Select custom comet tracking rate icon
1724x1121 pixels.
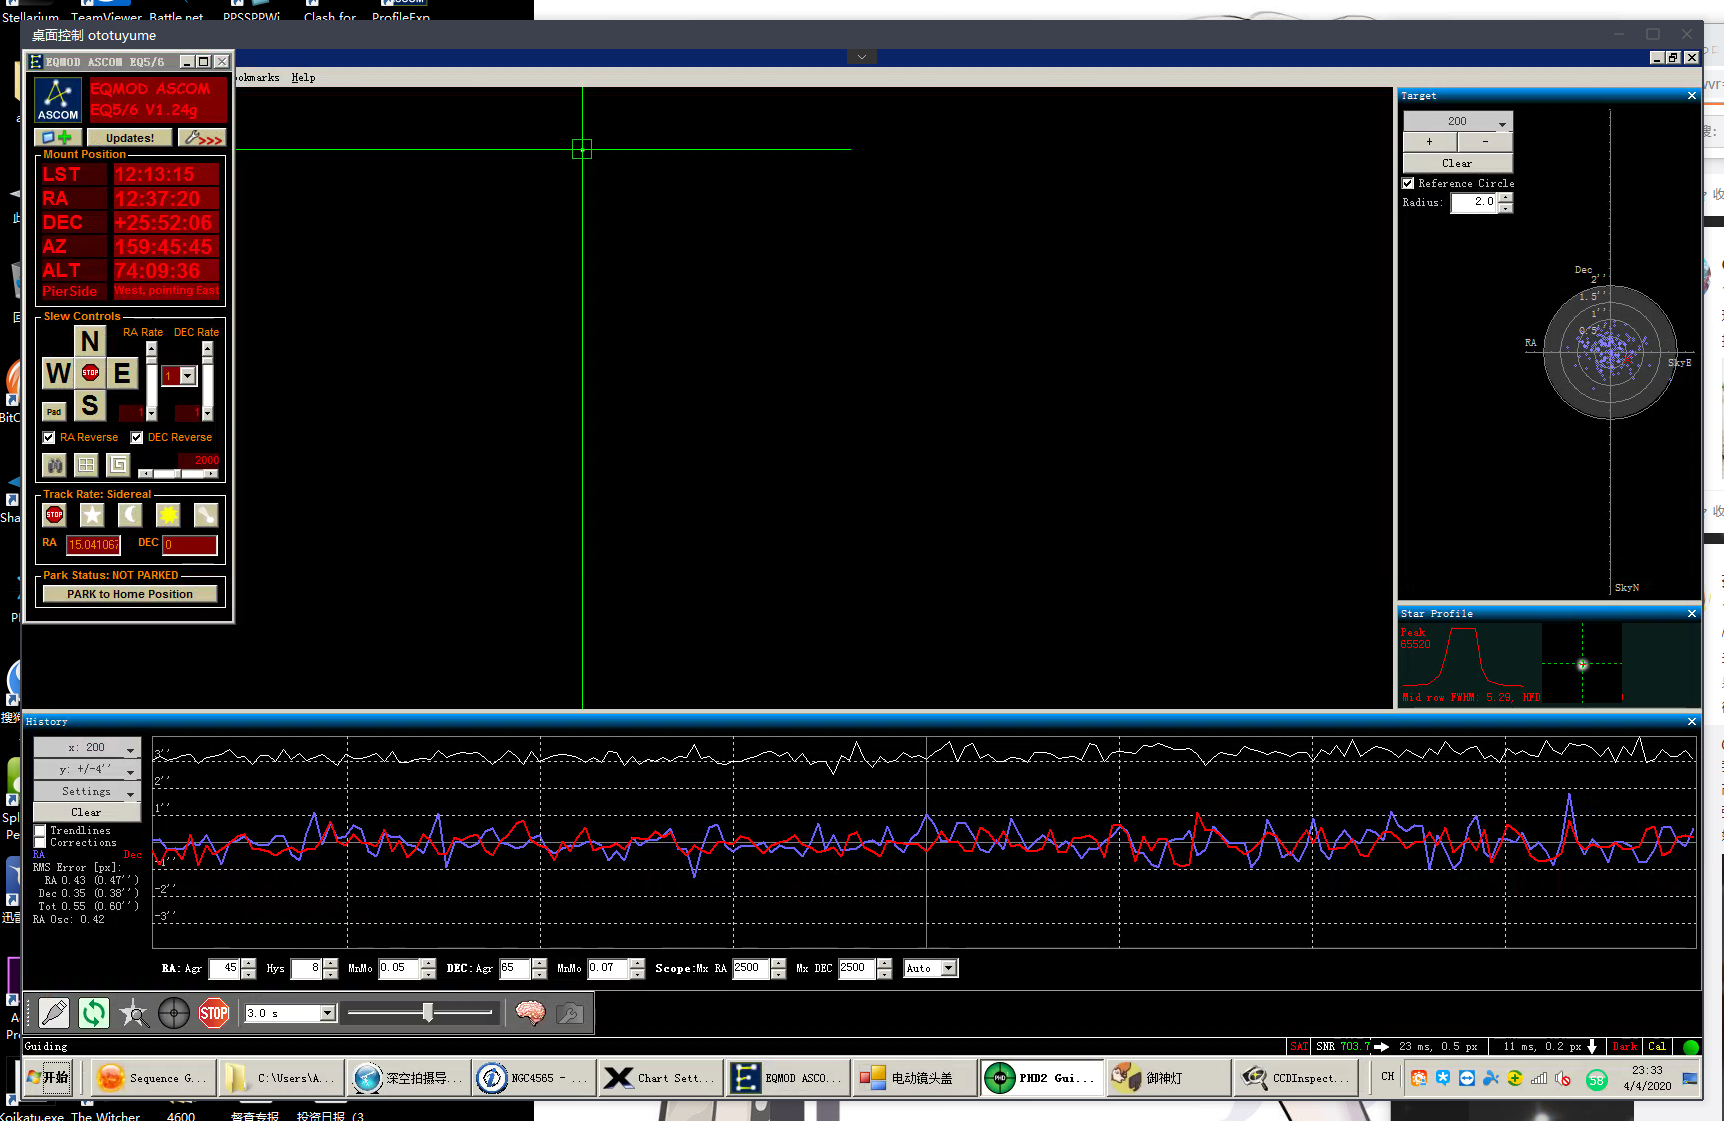[x=206, y=515]
